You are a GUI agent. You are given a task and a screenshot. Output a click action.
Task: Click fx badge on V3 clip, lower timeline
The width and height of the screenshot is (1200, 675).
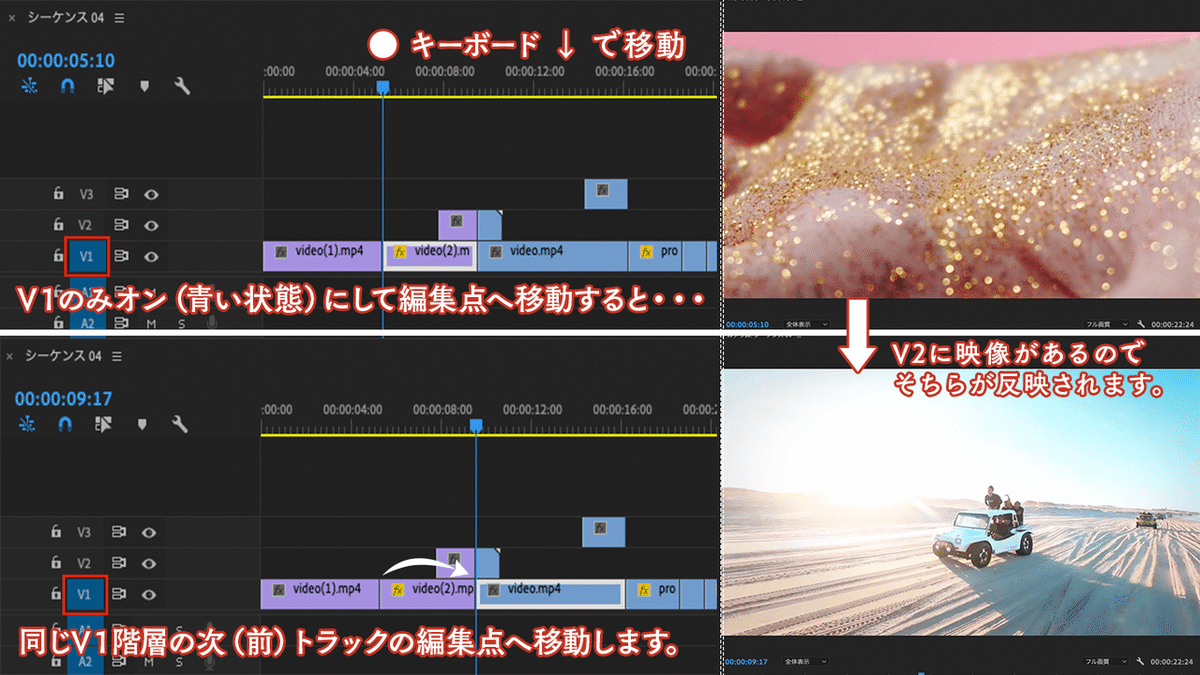602,526
